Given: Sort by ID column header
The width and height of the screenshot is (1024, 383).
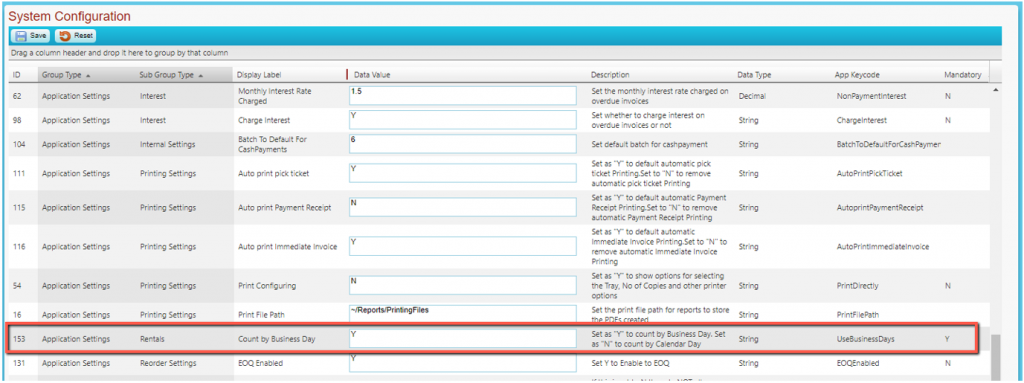Looking at the screenshot, I should (x=17, y=75).
